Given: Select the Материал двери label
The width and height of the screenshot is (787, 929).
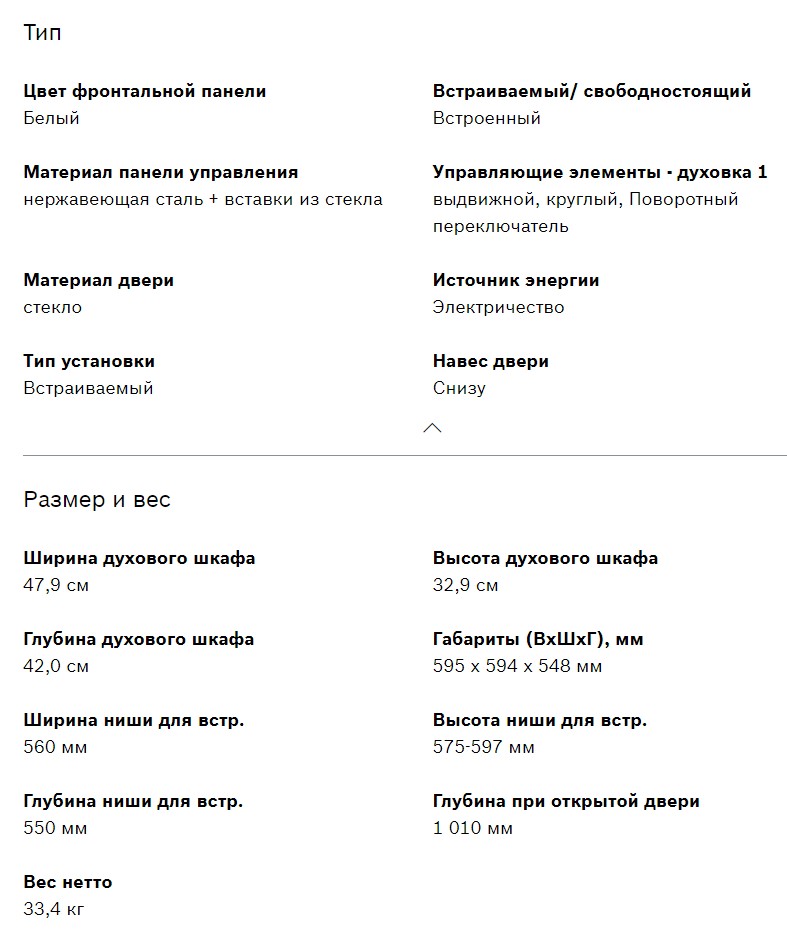Looking at the screenshot, I should coord(98,280).
